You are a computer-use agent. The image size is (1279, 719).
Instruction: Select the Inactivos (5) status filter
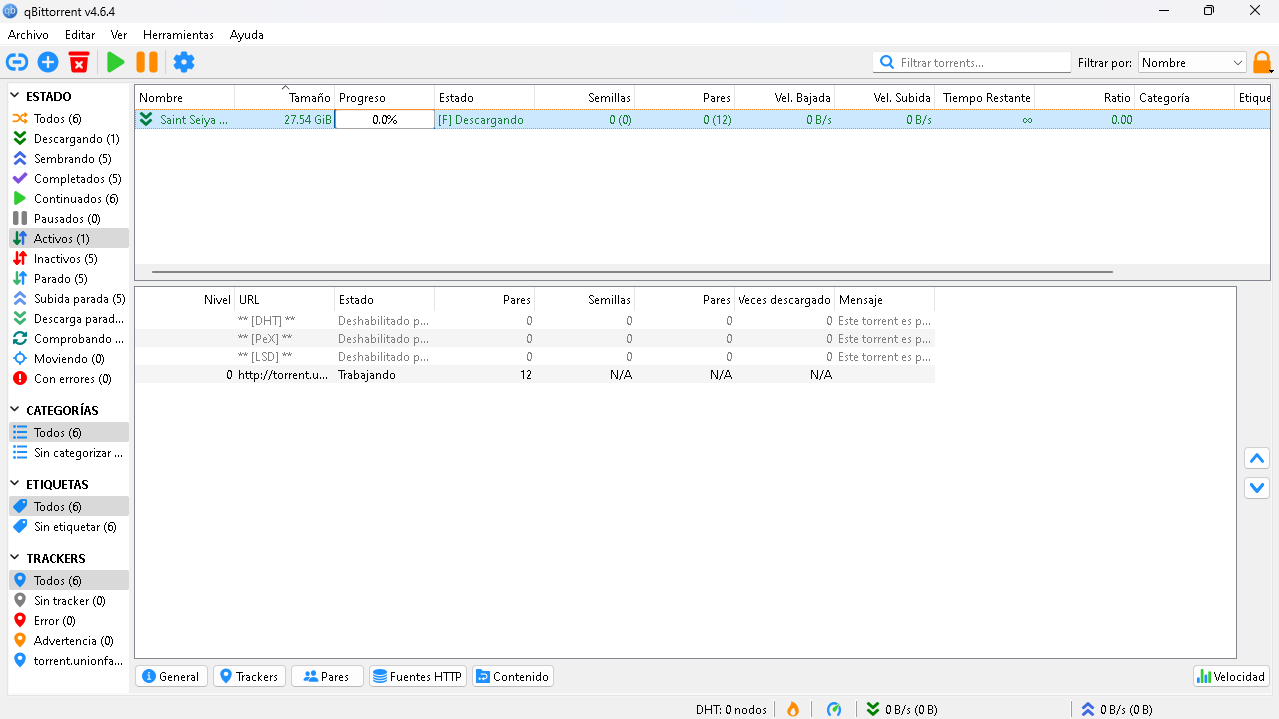click(69, 259)
